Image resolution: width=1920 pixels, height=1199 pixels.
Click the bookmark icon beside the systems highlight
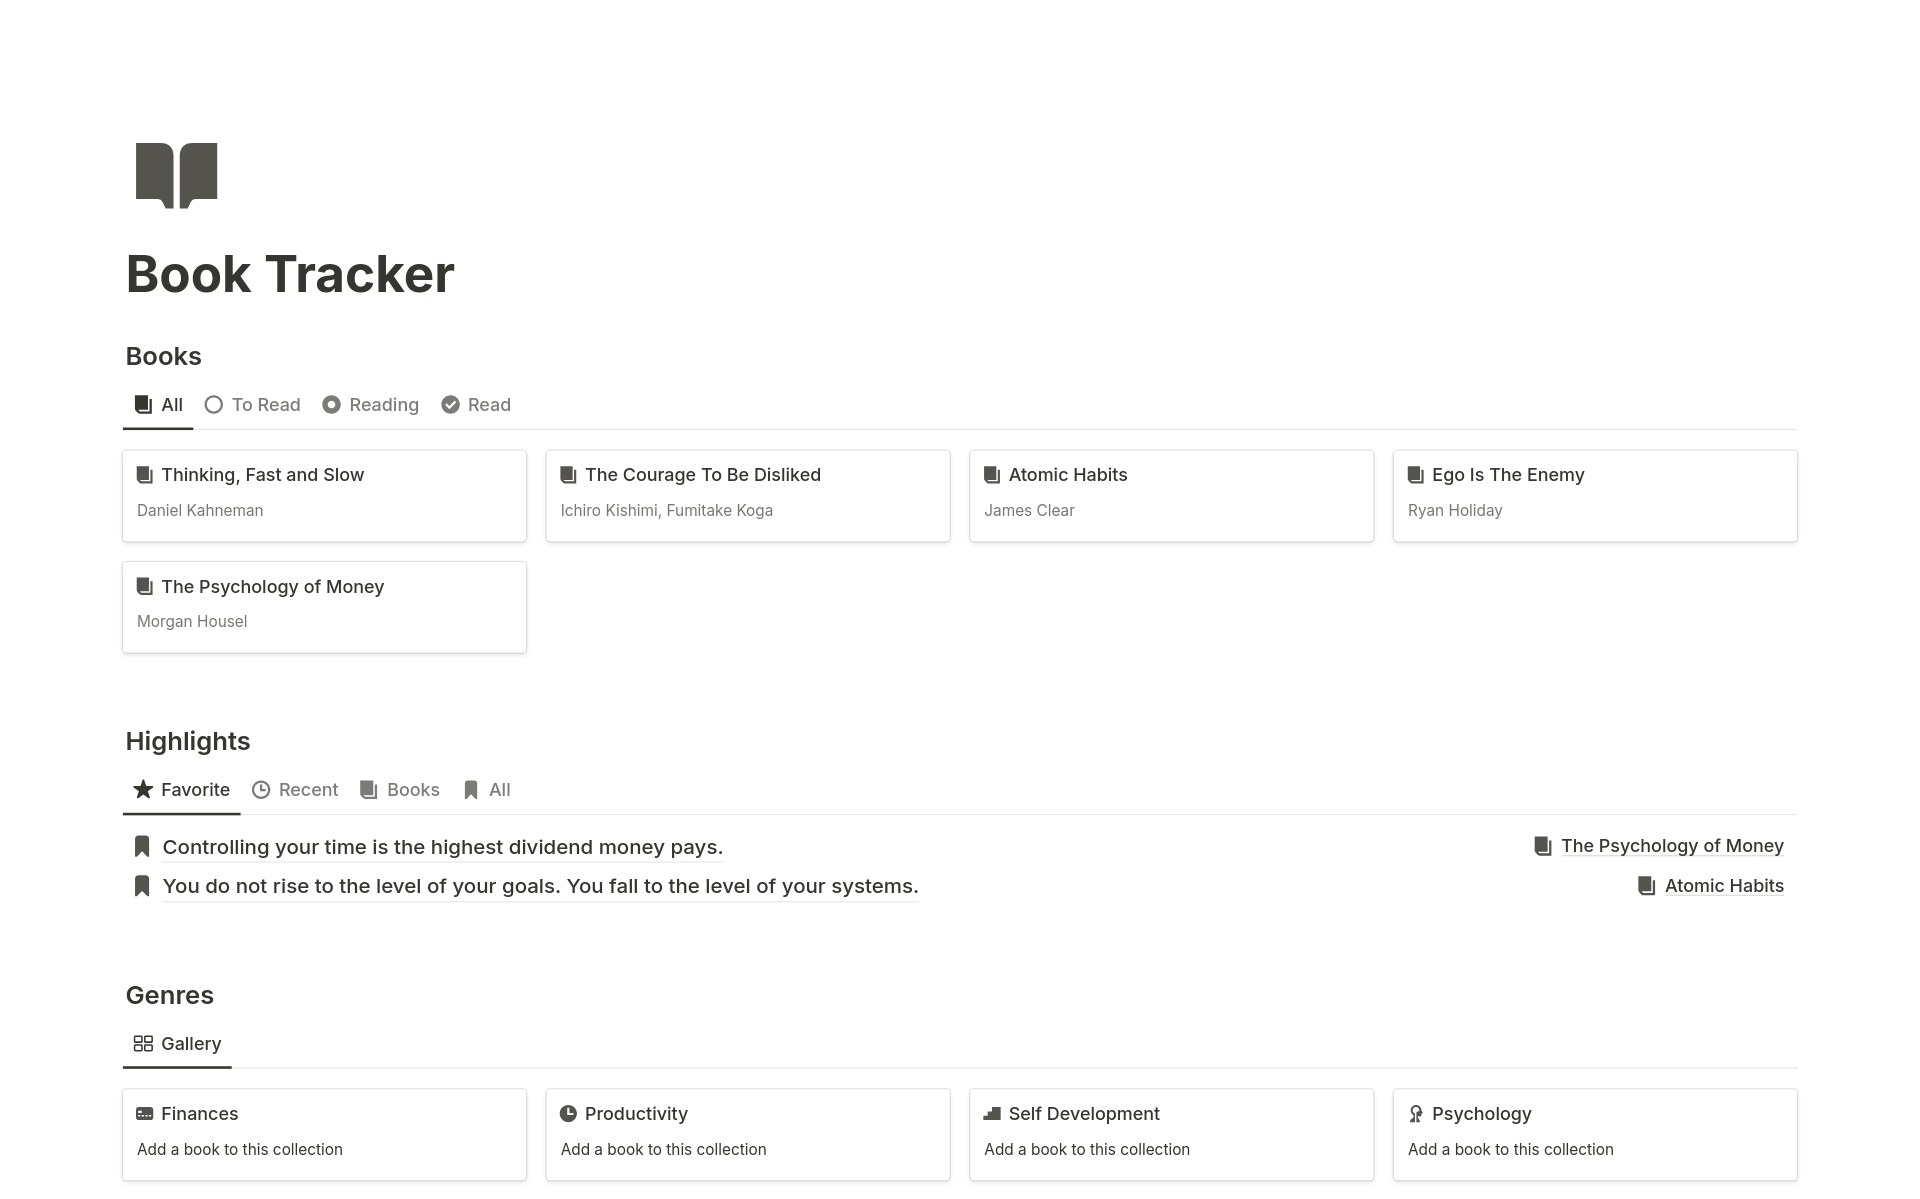pos(142,886)
